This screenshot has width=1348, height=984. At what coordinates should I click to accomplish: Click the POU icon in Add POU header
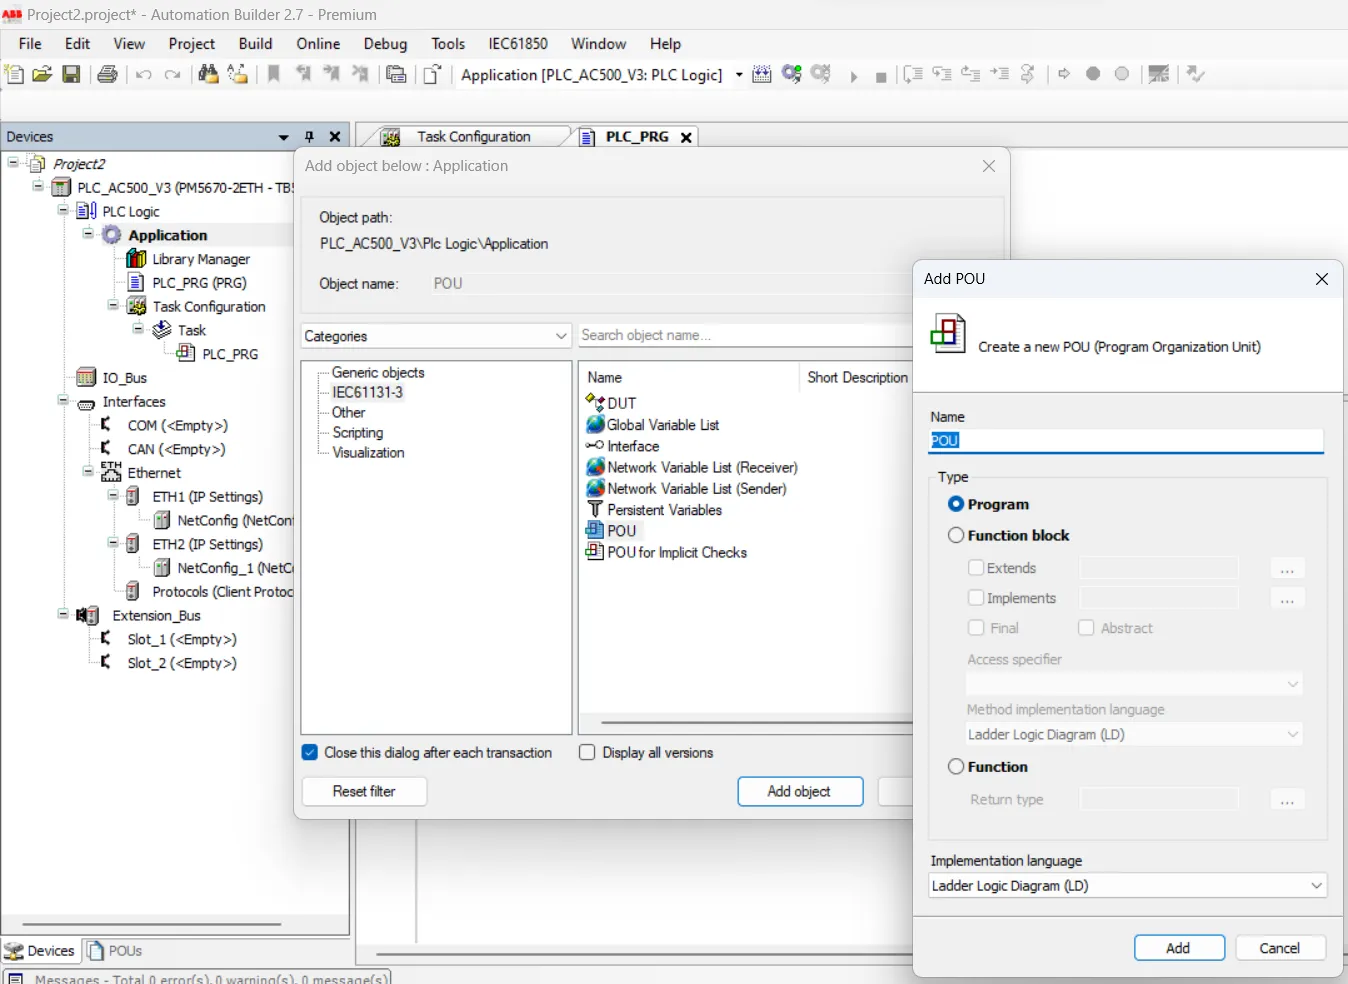pos(947,334)
